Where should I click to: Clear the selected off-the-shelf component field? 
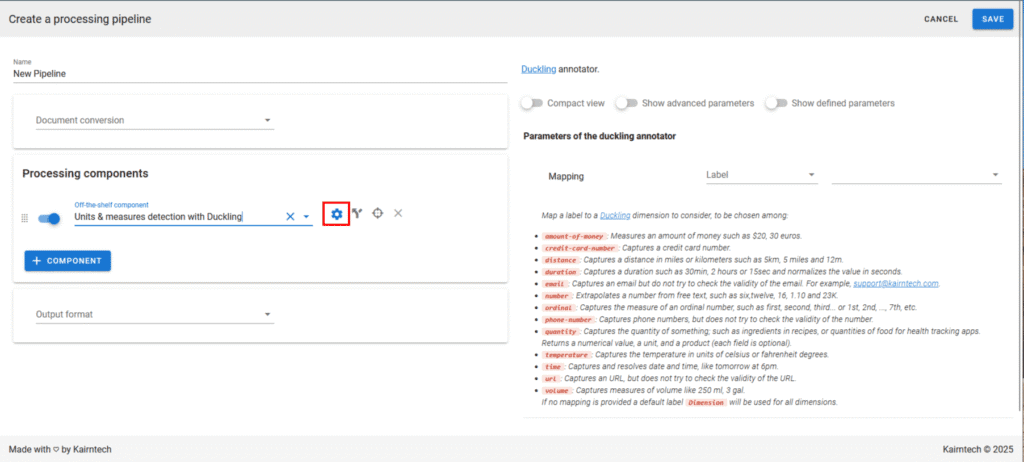(x=291, y=216)
